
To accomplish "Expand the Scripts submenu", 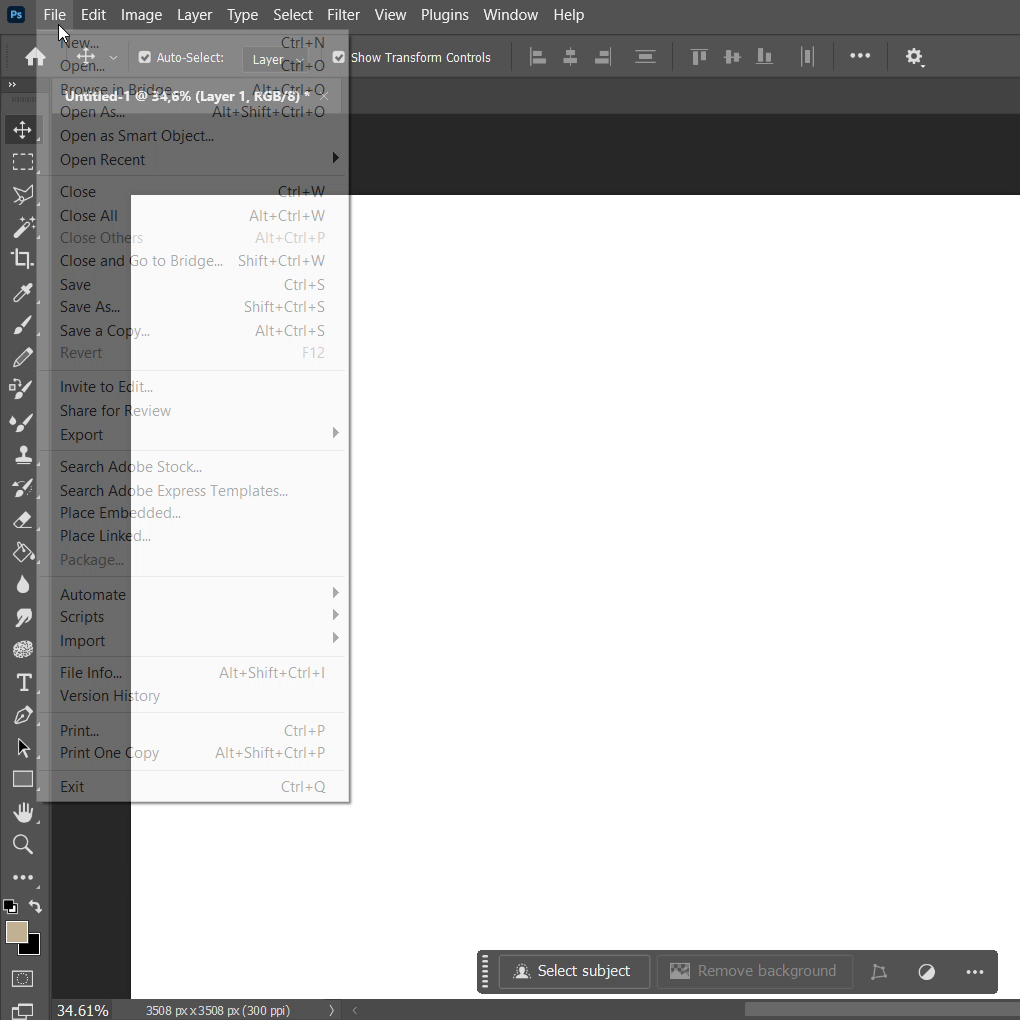I will coord(194,617).
